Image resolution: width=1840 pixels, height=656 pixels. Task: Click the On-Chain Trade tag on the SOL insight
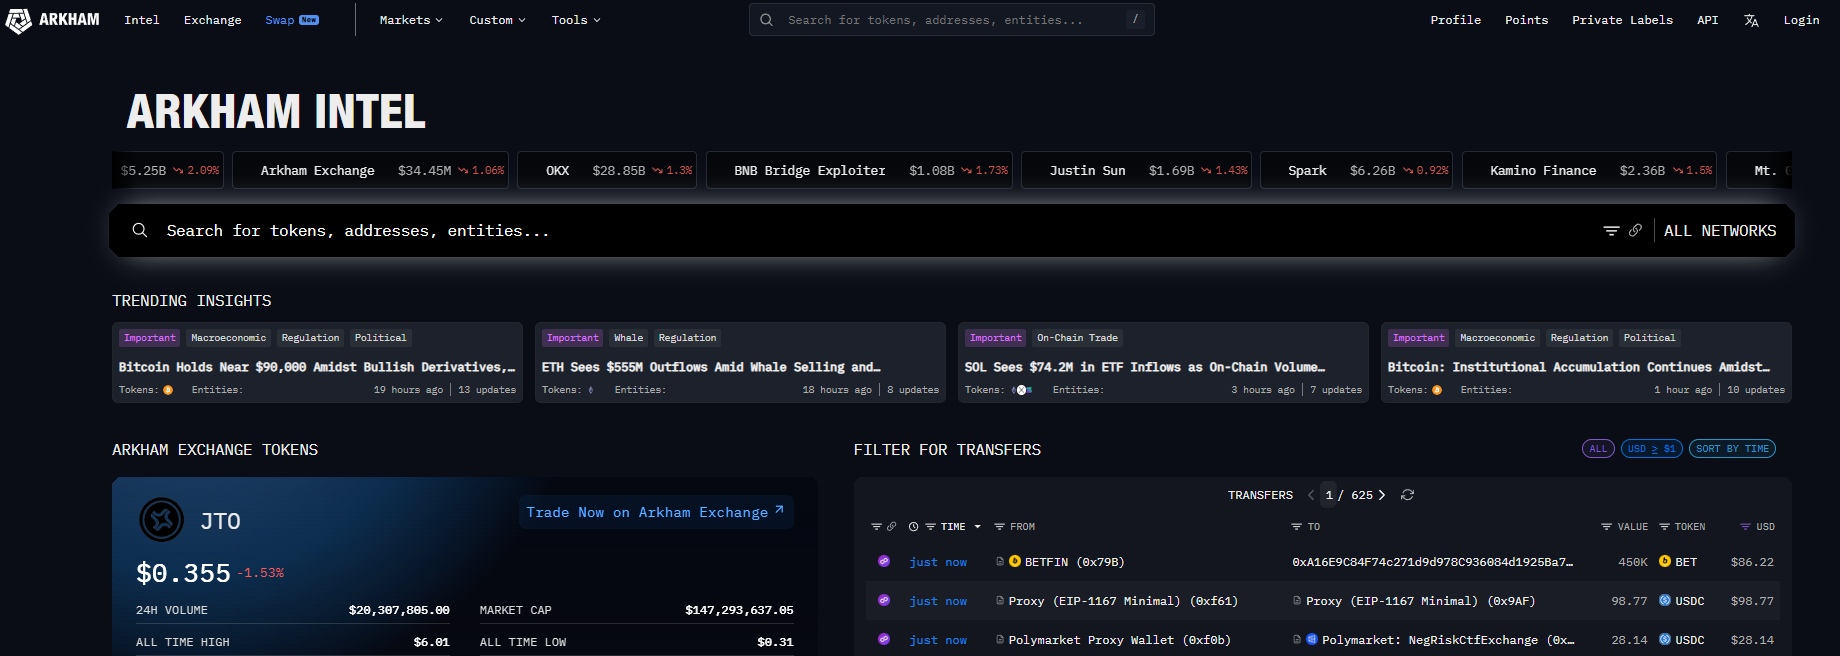pos(1077,338)
